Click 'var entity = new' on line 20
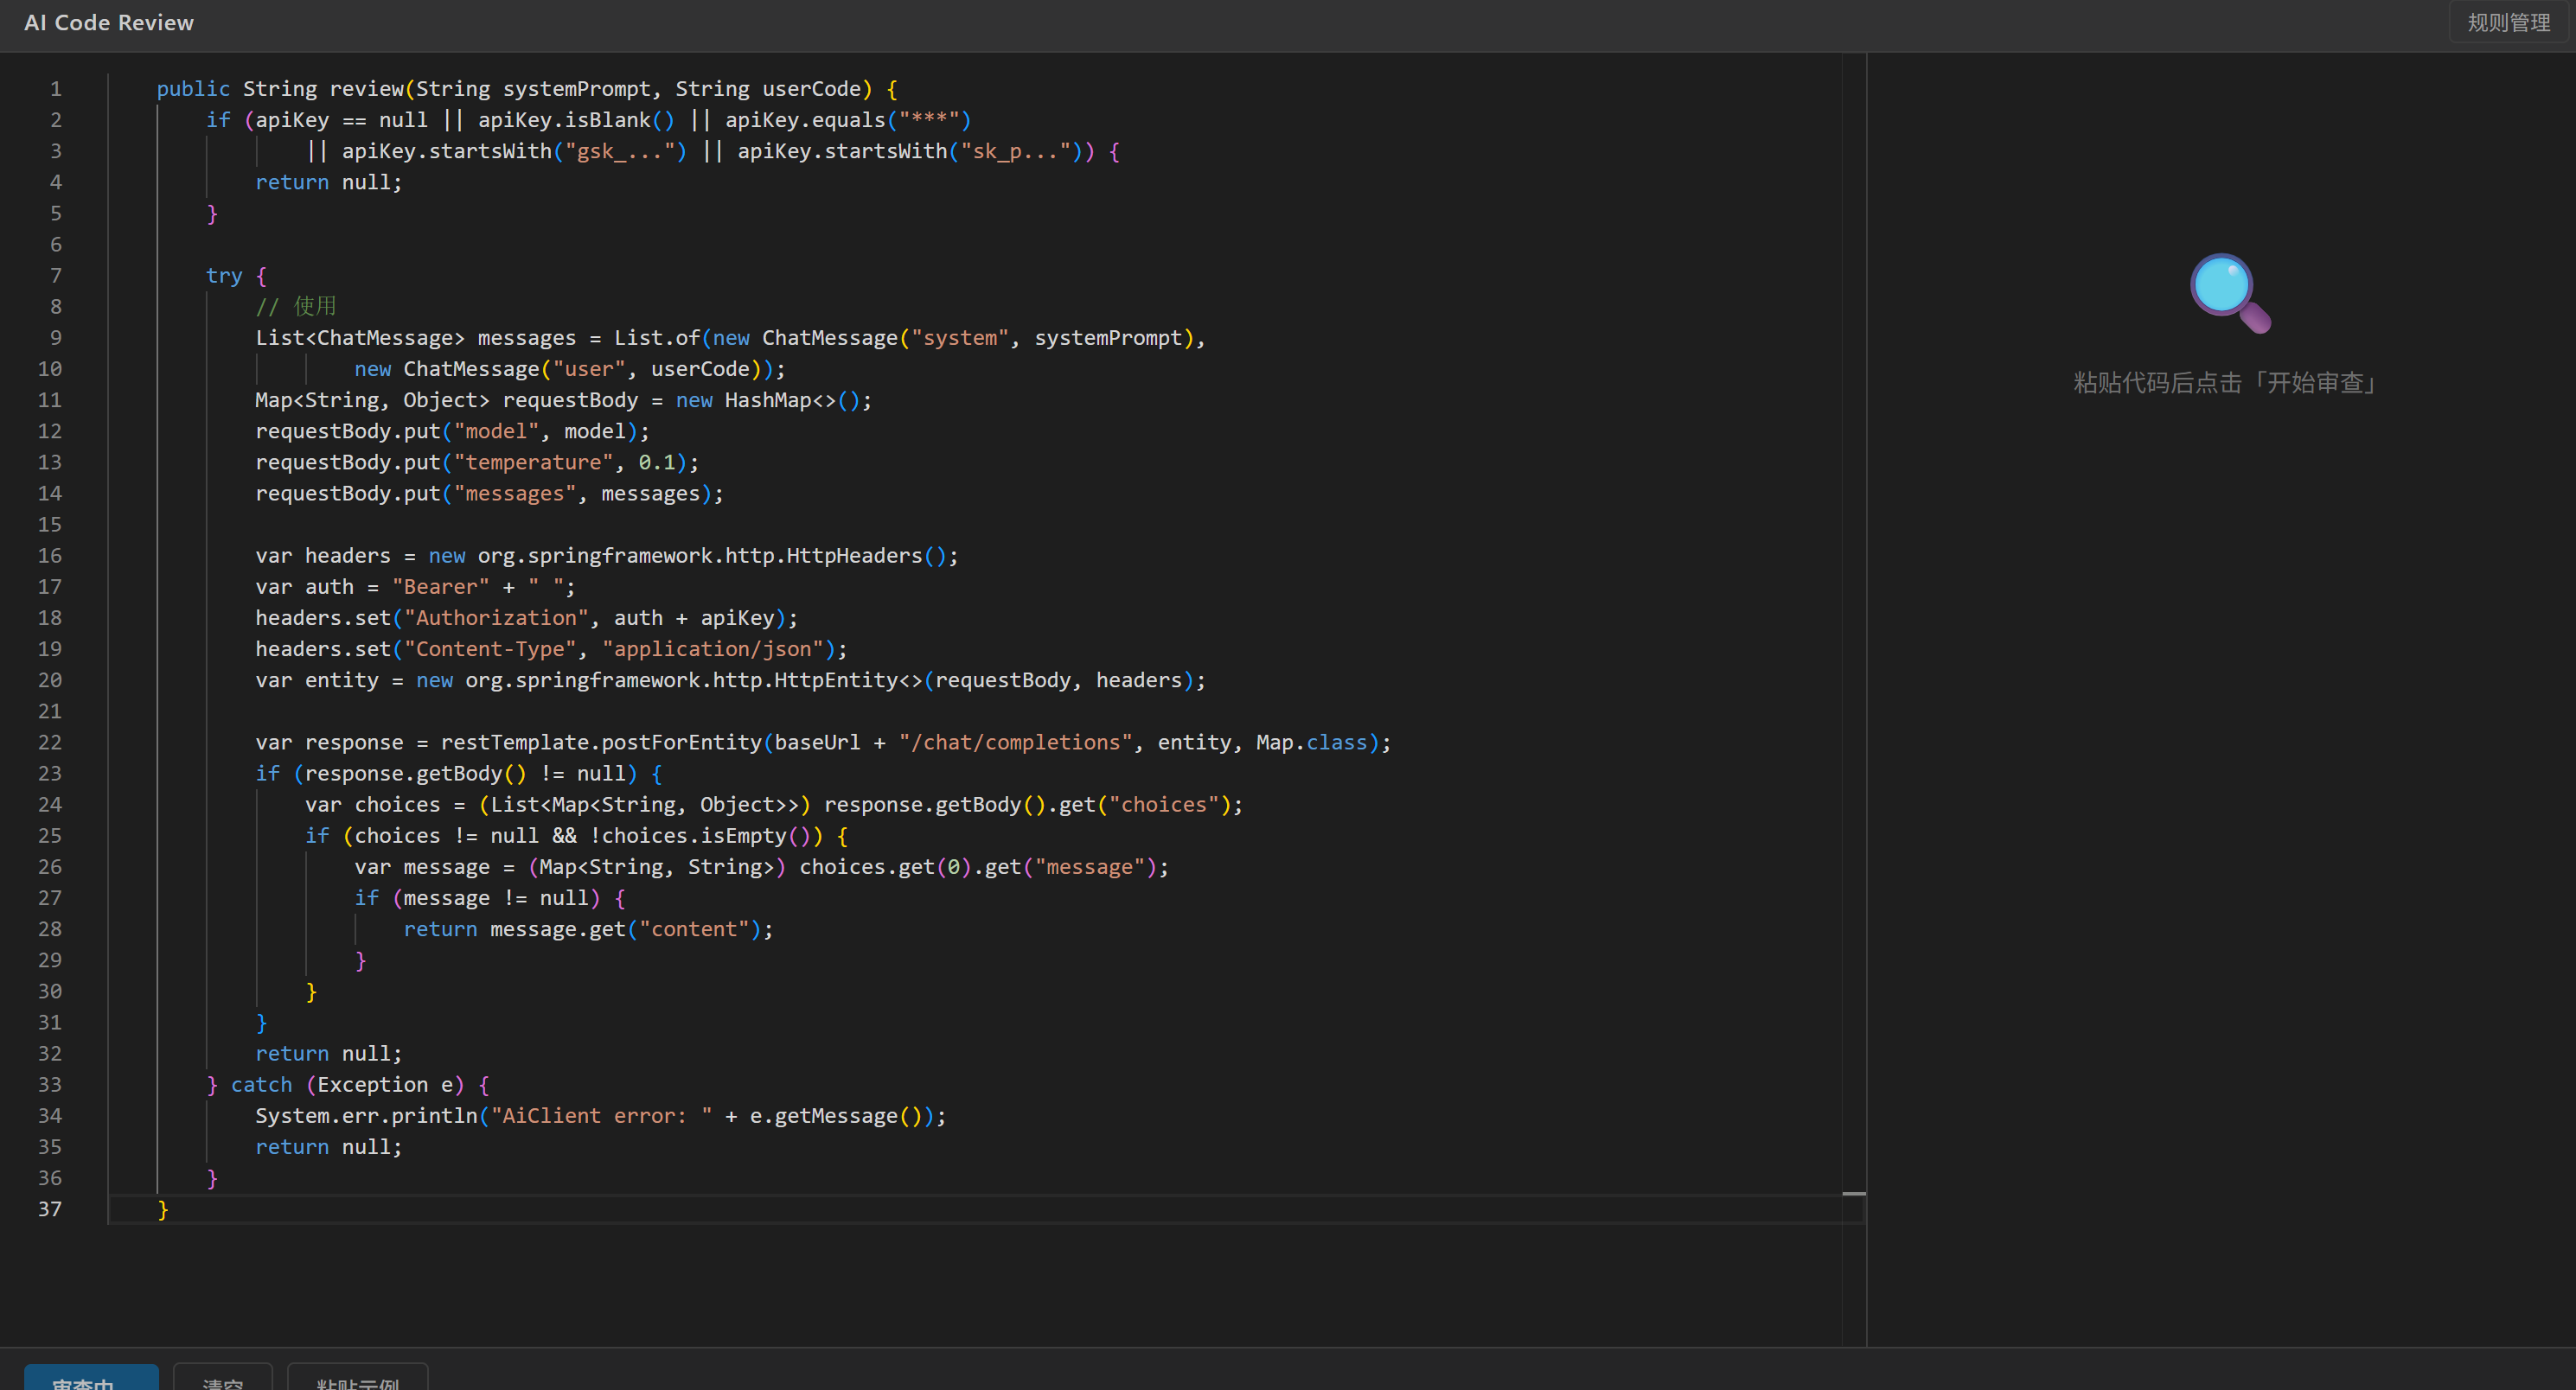 click(x=354, y=680)
